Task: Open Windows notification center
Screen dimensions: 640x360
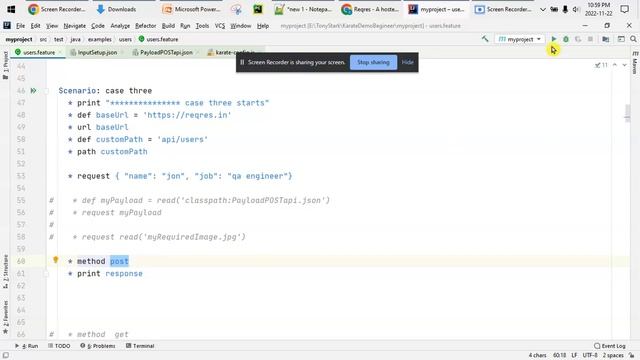Action: pyautogui.click(x=624, y=9)
